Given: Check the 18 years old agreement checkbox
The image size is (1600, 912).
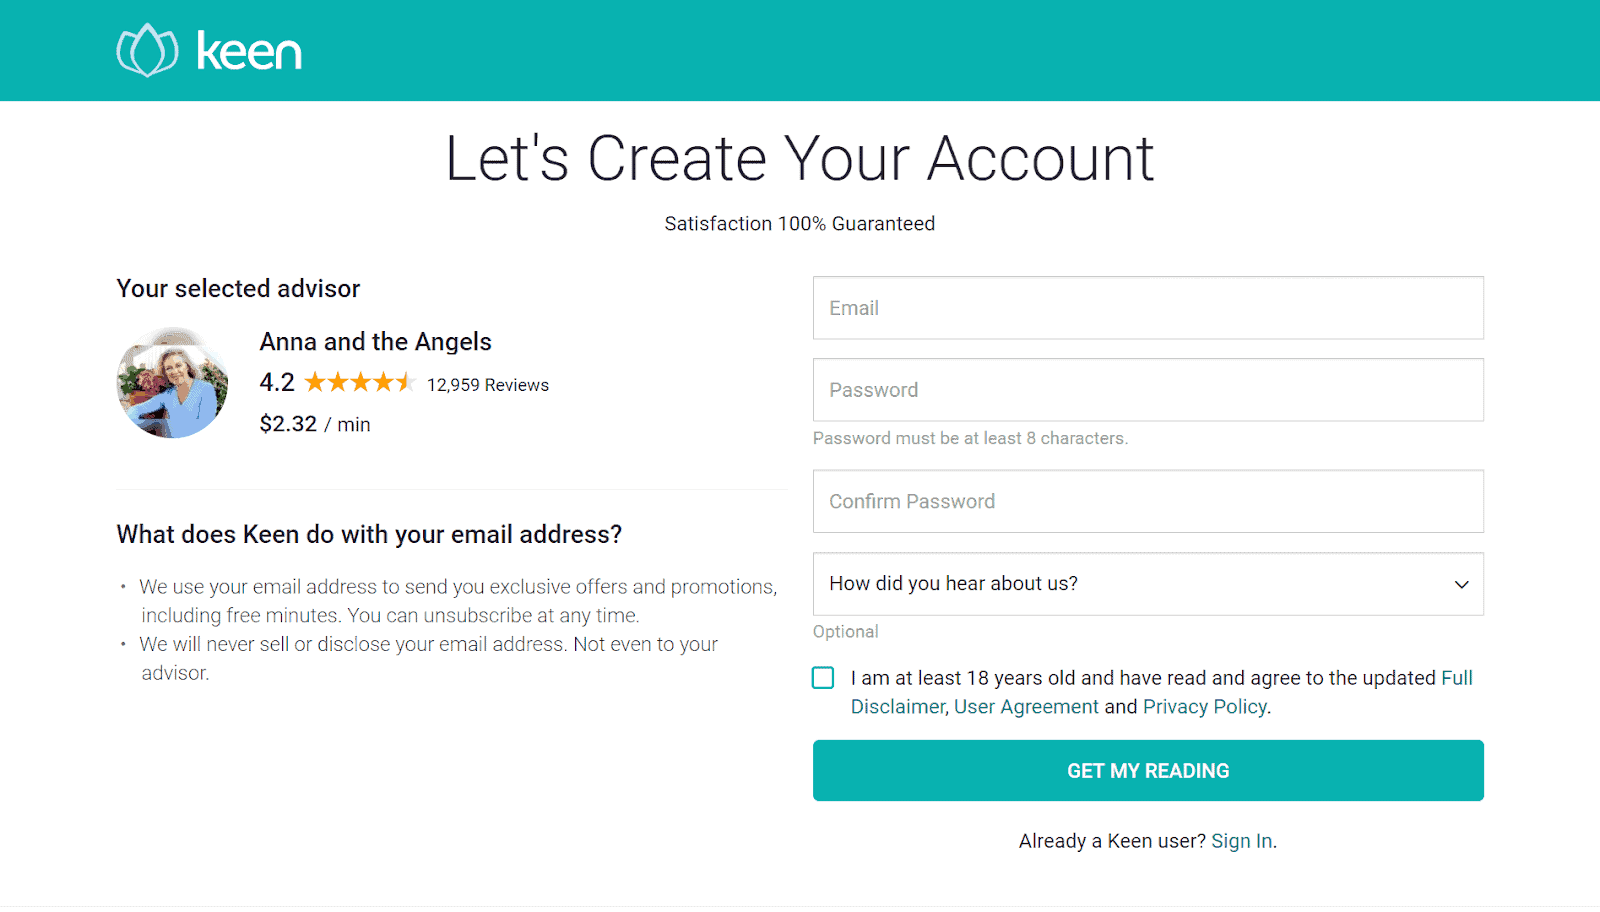Looking at the screenshot, I should [x=823, y=678].
